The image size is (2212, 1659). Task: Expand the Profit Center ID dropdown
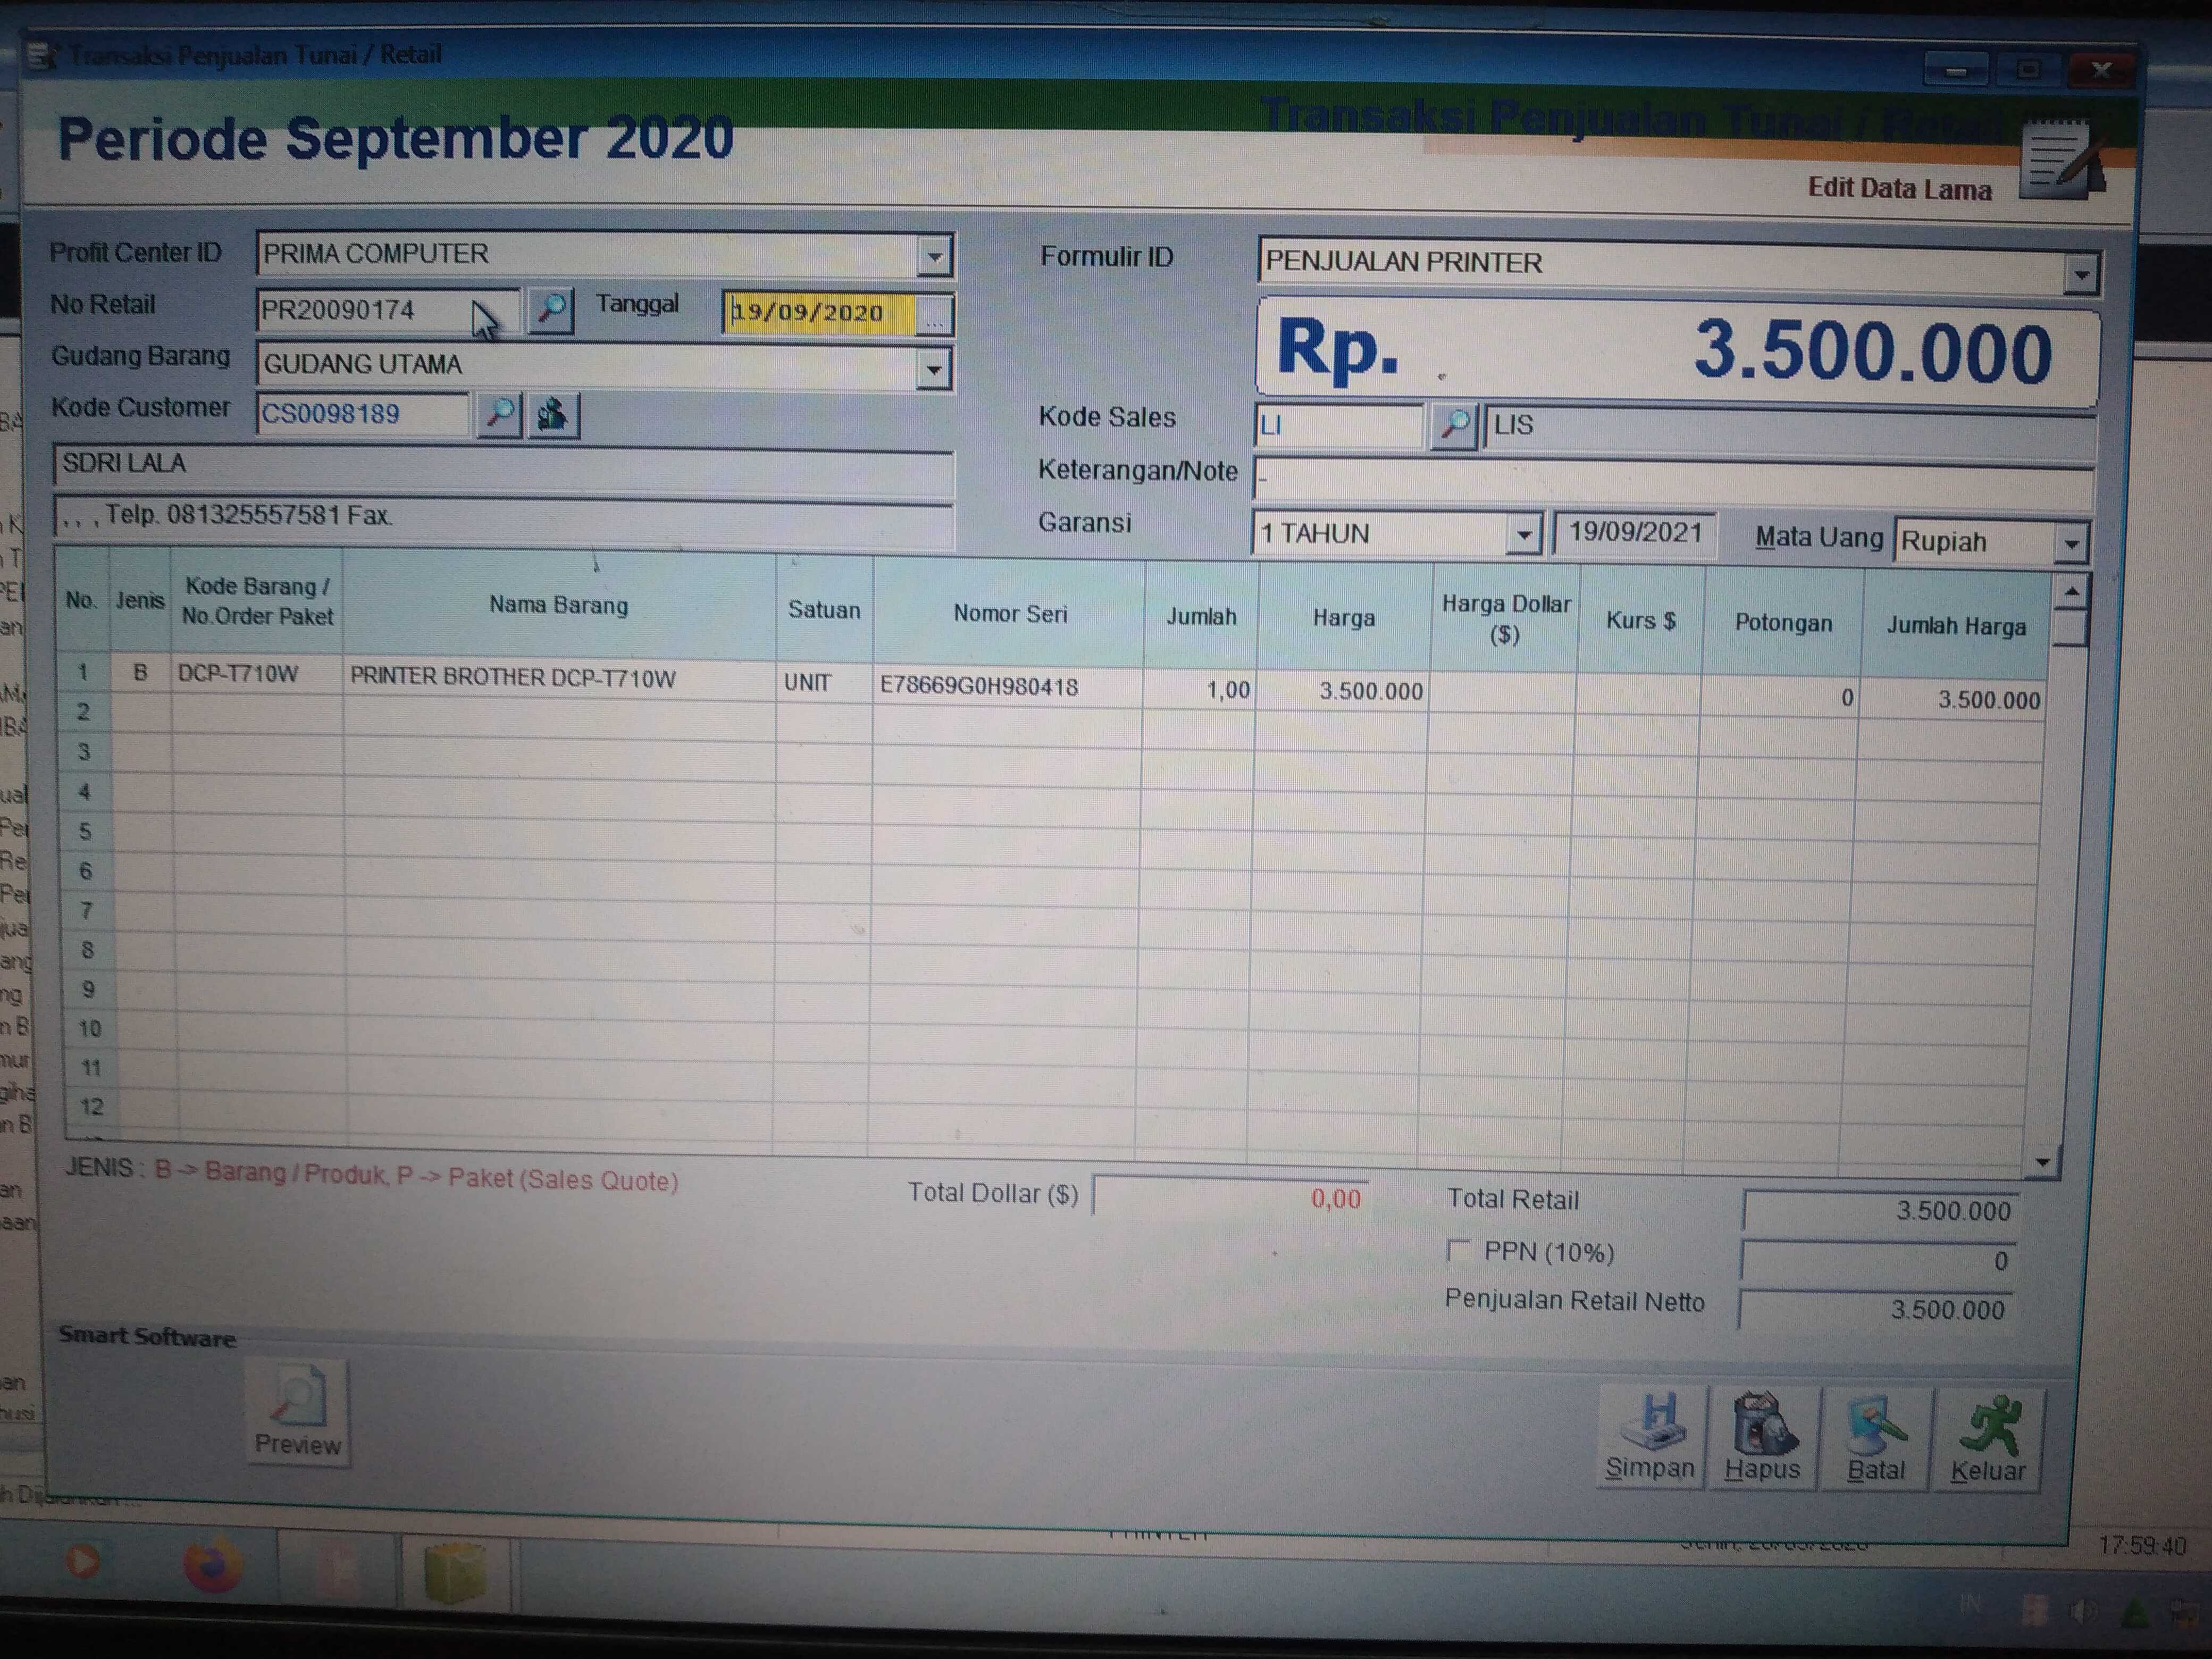coord(934,257)
